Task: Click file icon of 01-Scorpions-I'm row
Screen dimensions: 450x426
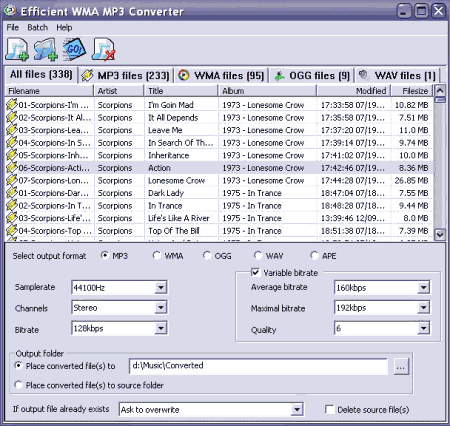Action: pos(12,105)
